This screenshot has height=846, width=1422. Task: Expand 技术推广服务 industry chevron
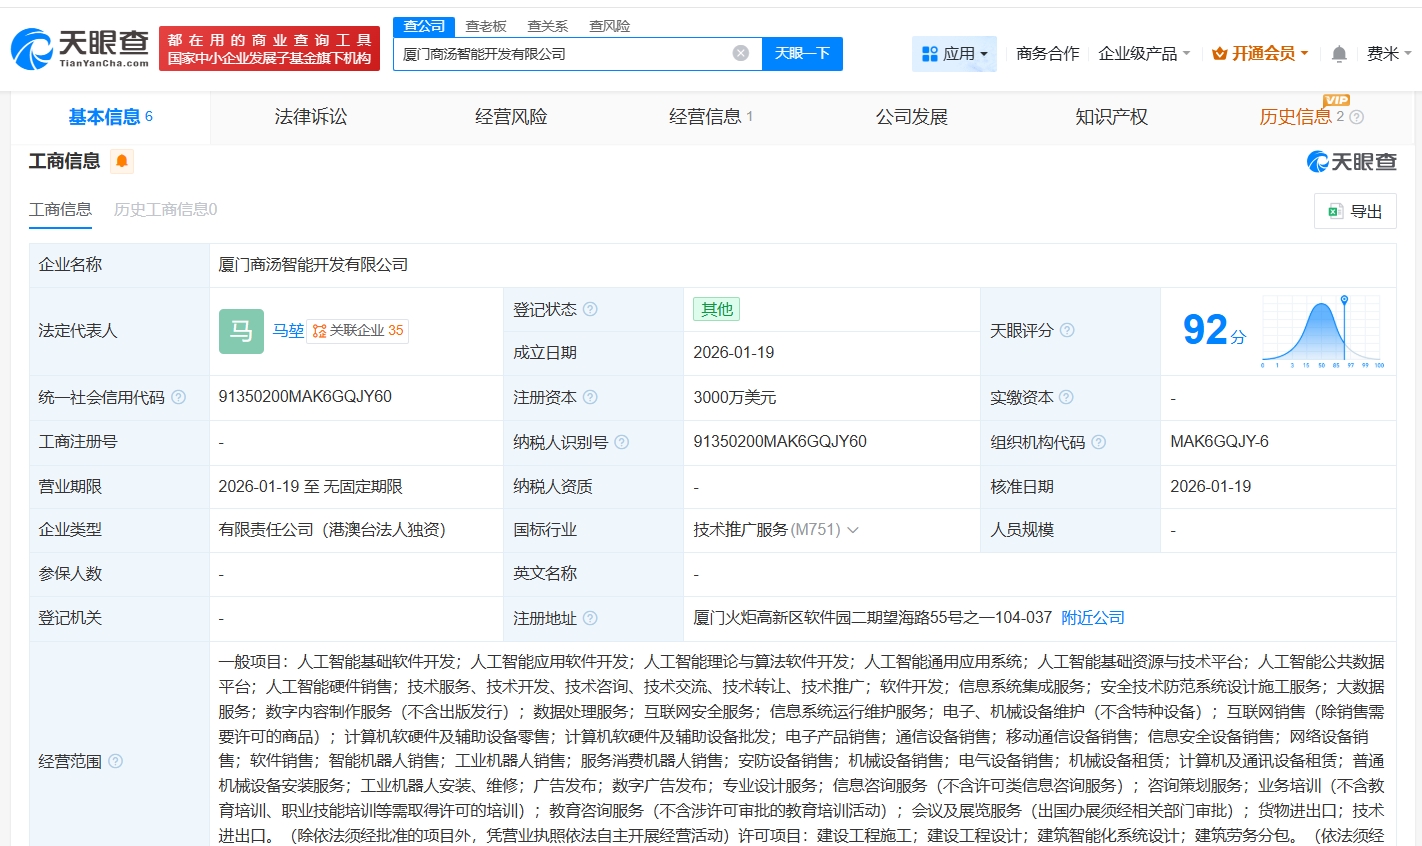click(x=853, y=530)
